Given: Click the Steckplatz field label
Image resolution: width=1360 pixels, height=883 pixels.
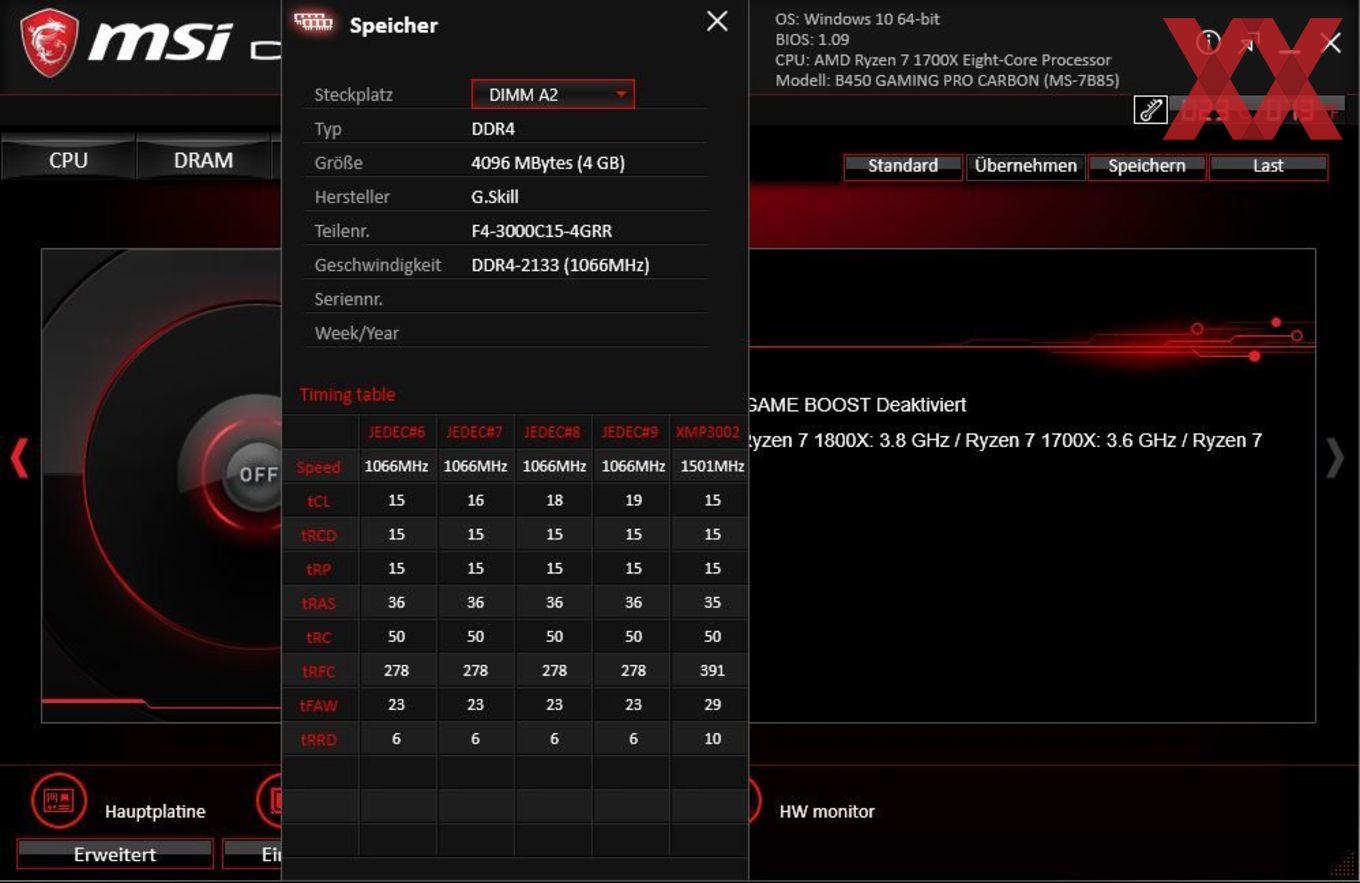Looking at the screenshot, I should coord(353,95).
